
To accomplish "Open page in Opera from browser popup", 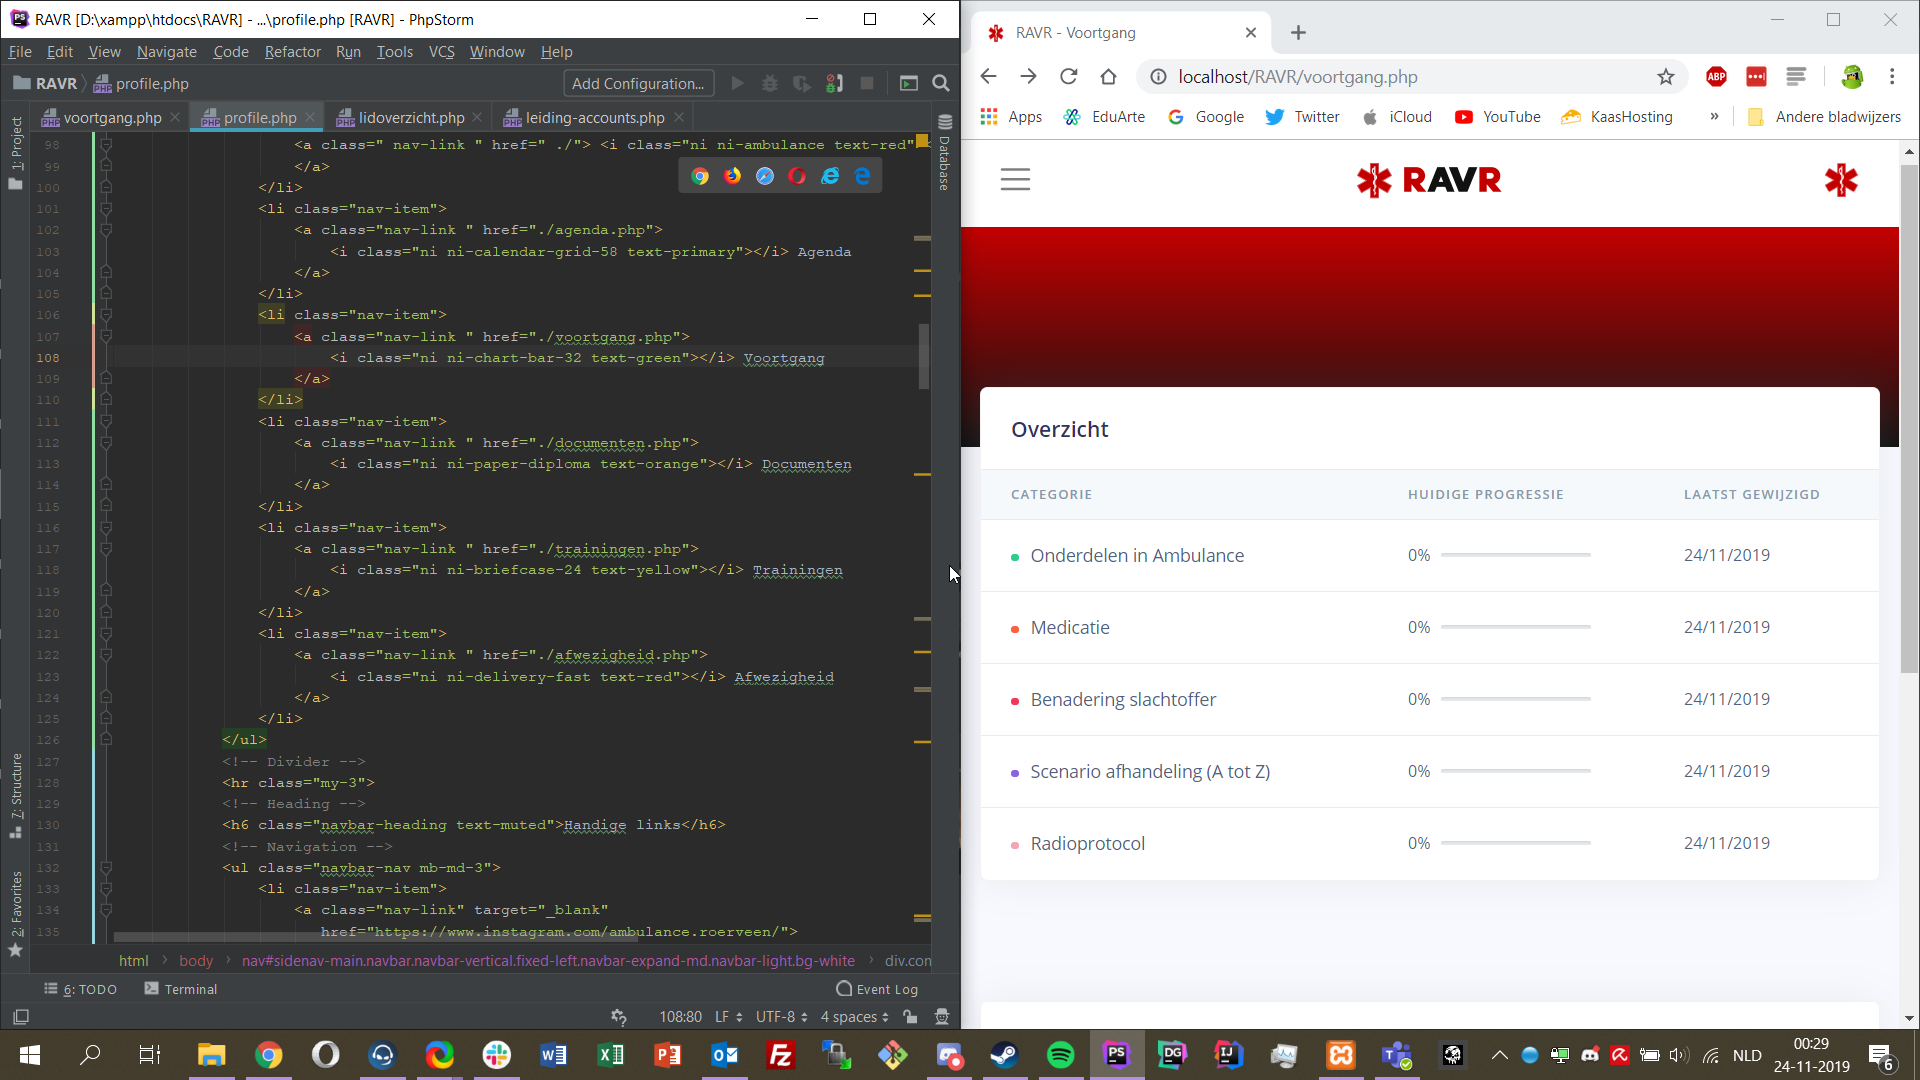I will (x=797, y=176).
